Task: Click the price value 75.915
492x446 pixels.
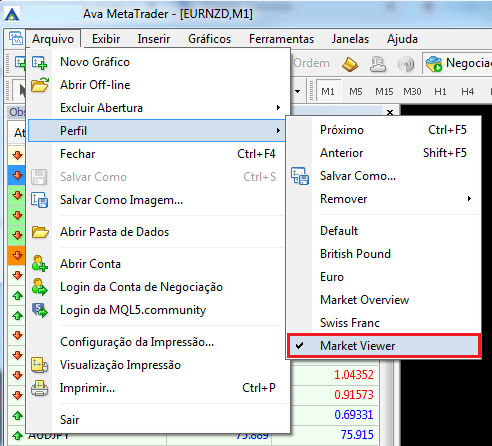Action: coord(357,435)
